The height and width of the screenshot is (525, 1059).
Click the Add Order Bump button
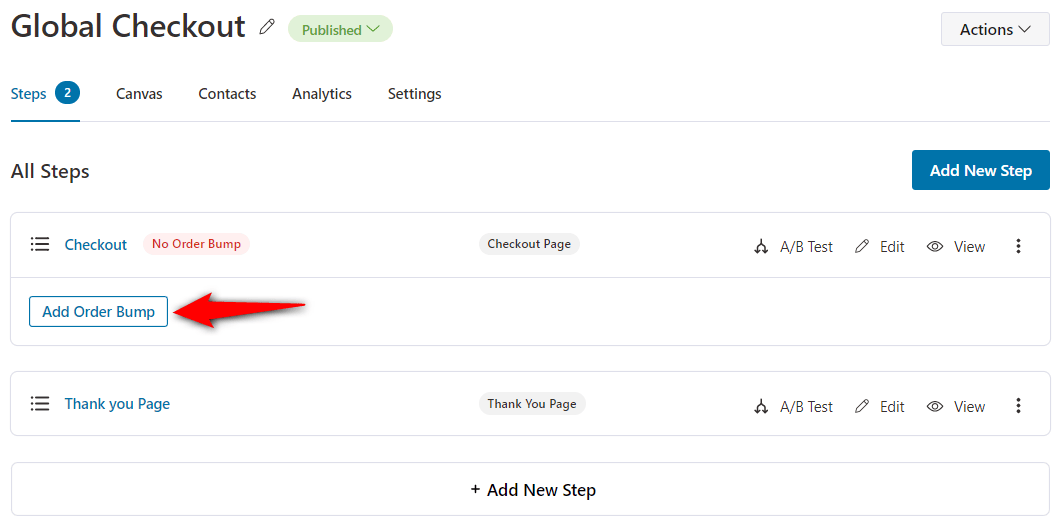click(99, 311)
